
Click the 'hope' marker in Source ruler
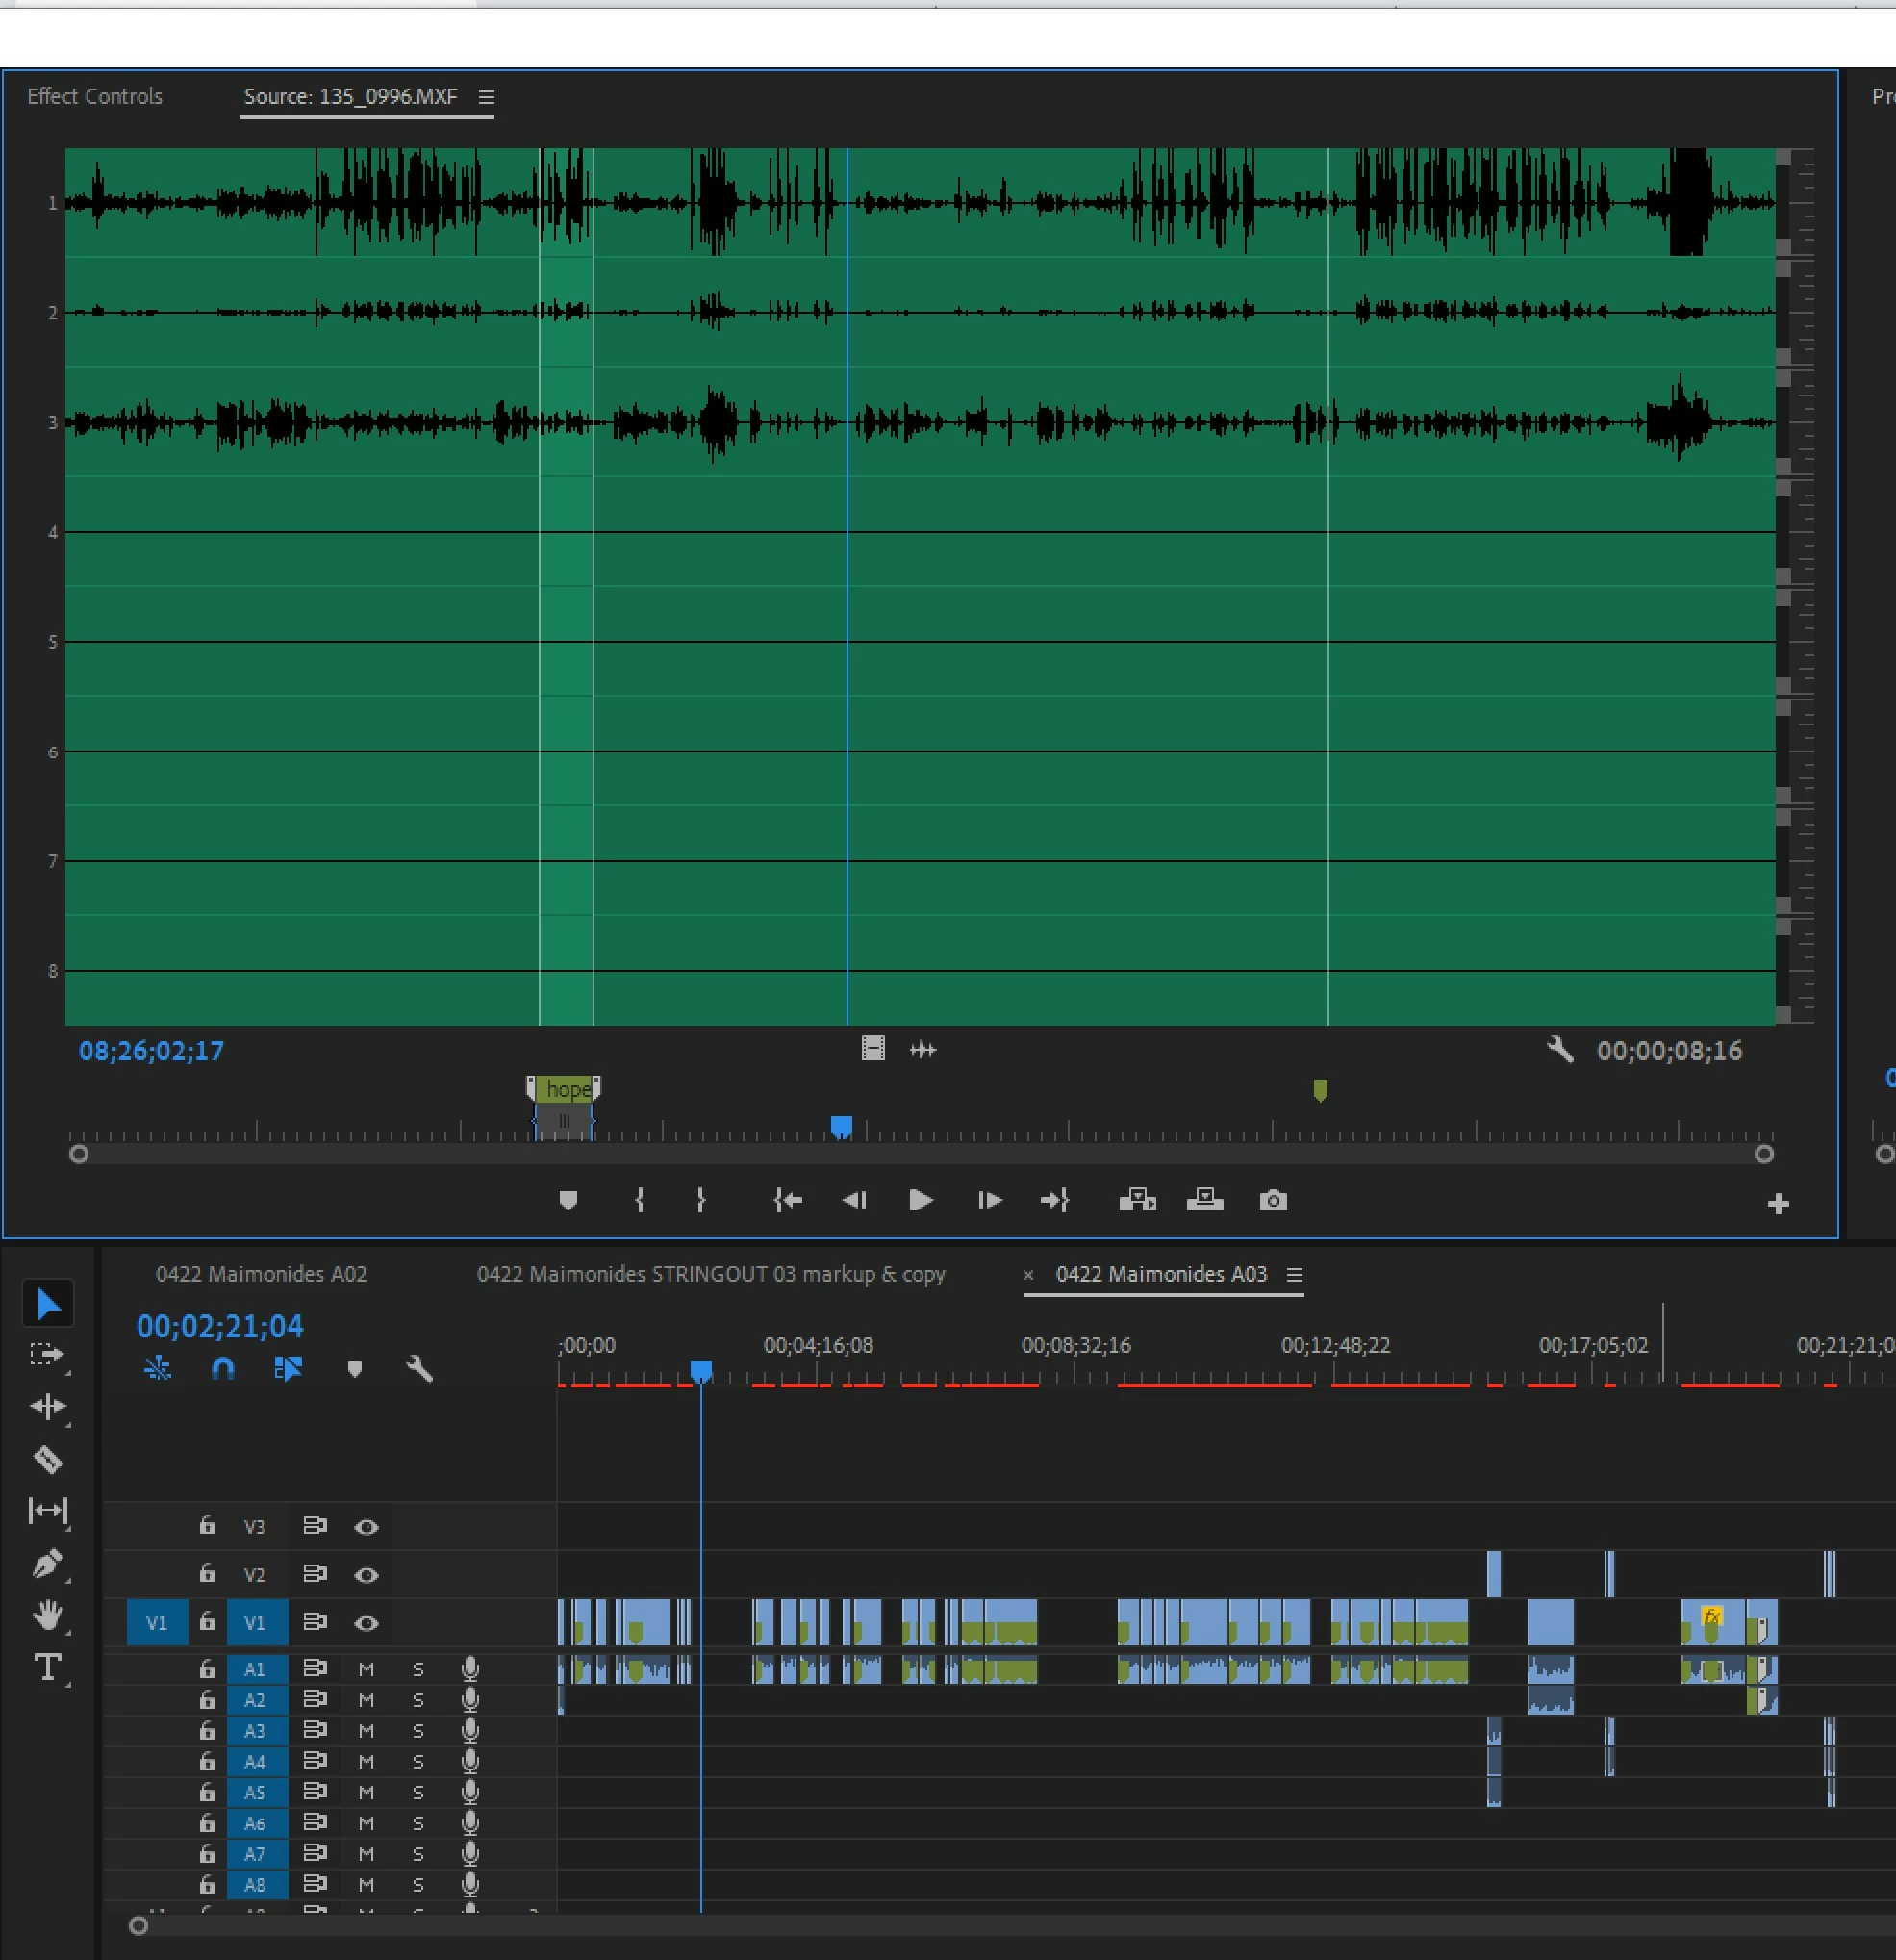(565, 1089)
